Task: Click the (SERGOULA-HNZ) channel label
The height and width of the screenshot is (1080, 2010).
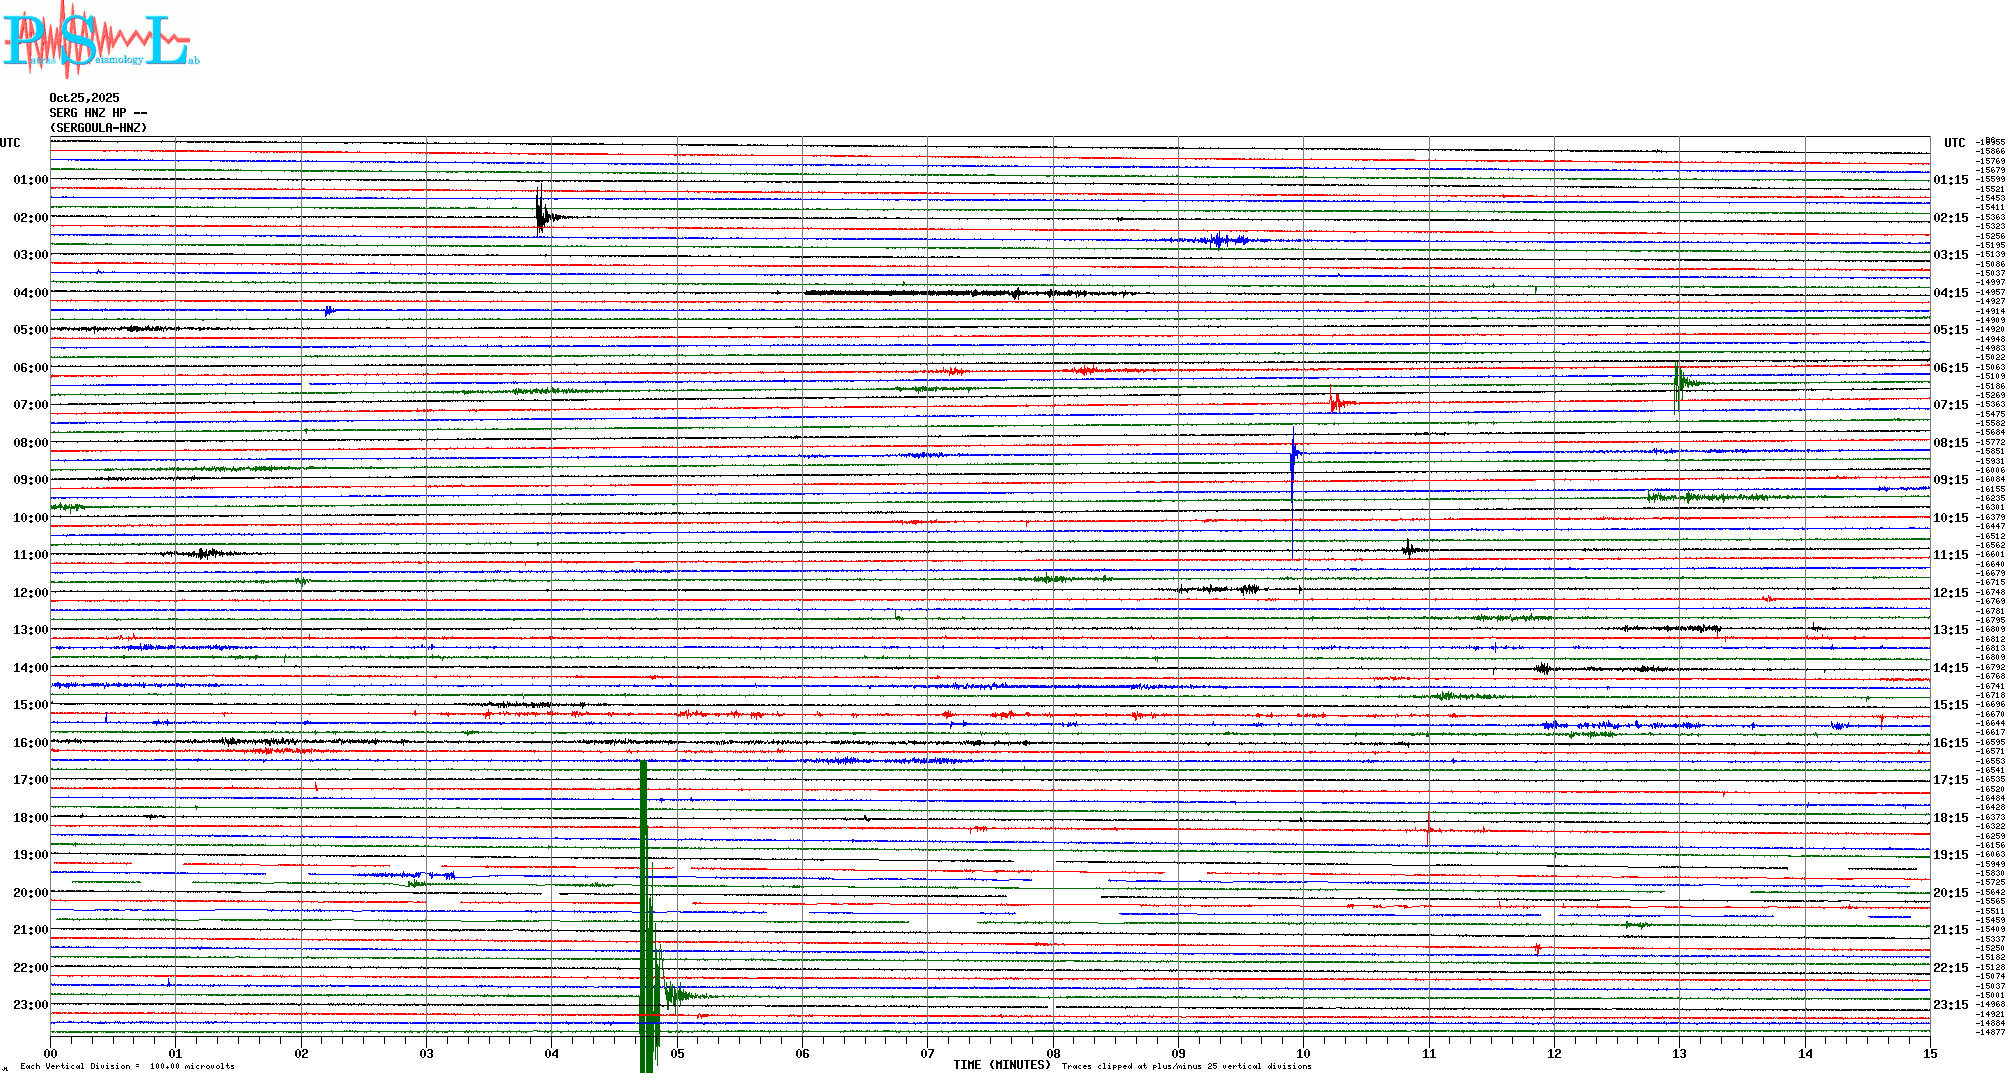Action: tap(98, 128)
